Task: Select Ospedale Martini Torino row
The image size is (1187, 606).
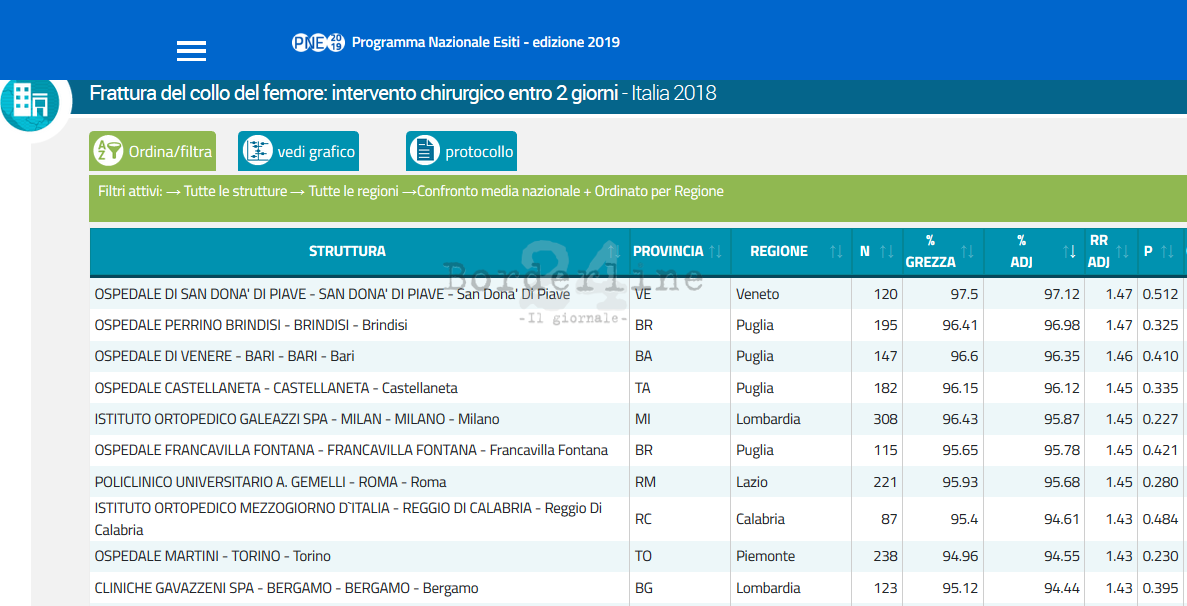Action: pos(212,556)
